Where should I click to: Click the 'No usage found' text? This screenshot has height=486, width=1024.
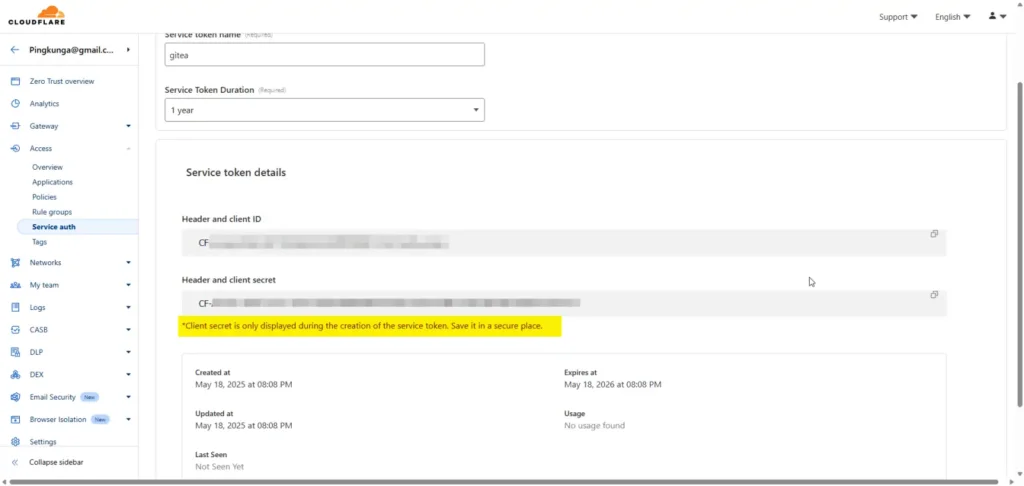[x=594, y=426]
